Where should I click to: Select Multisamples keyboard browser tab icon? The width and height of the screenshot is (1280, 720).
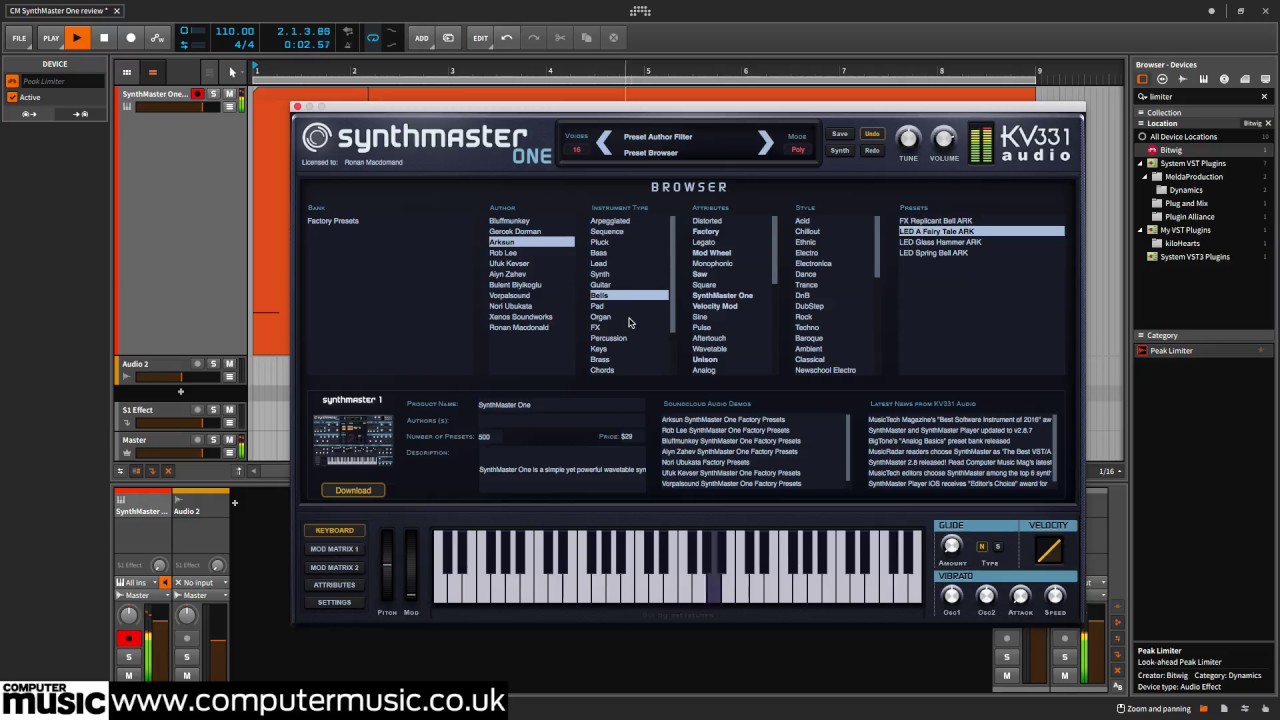coord(1203,79)
